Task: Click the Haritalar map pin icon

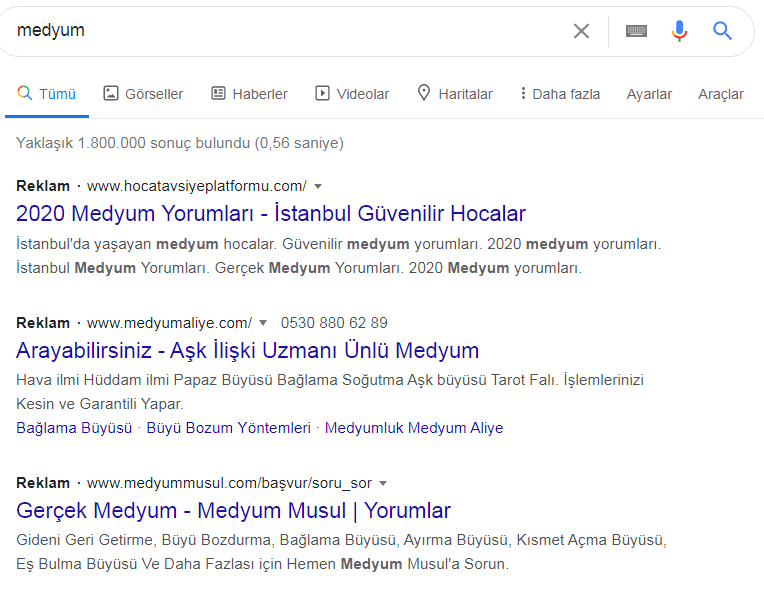Action: (424, 93)
